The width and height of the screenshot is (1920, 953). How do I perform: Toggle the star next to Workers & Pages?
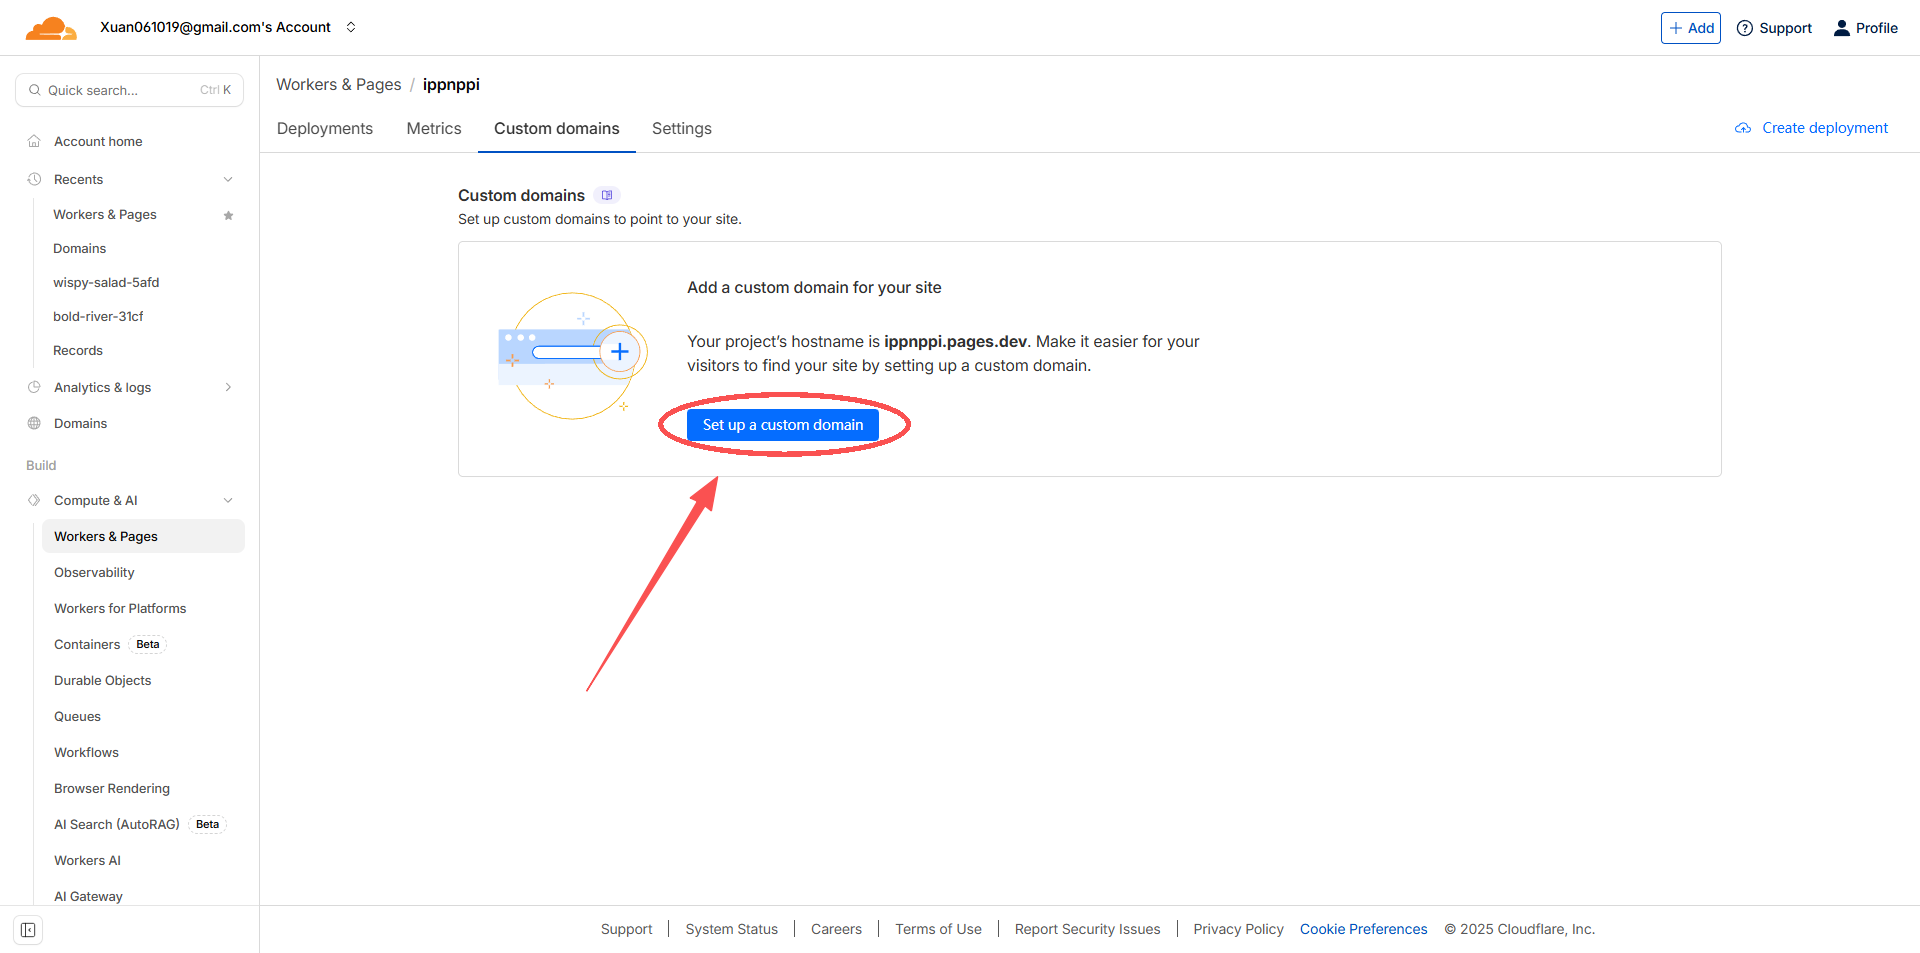click(228, 215)
